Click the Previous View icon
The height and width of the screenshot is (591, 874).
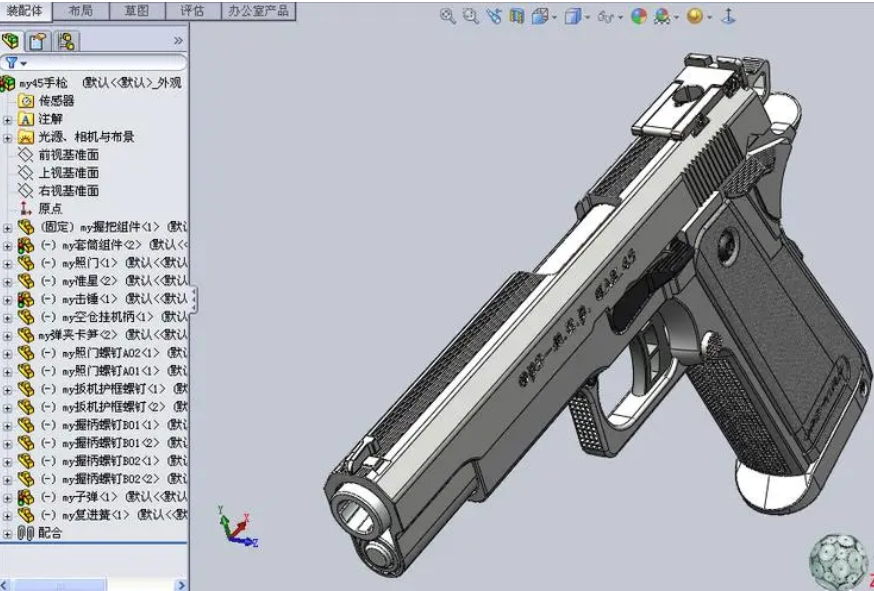pyautogui.click(x=493, y=16)
